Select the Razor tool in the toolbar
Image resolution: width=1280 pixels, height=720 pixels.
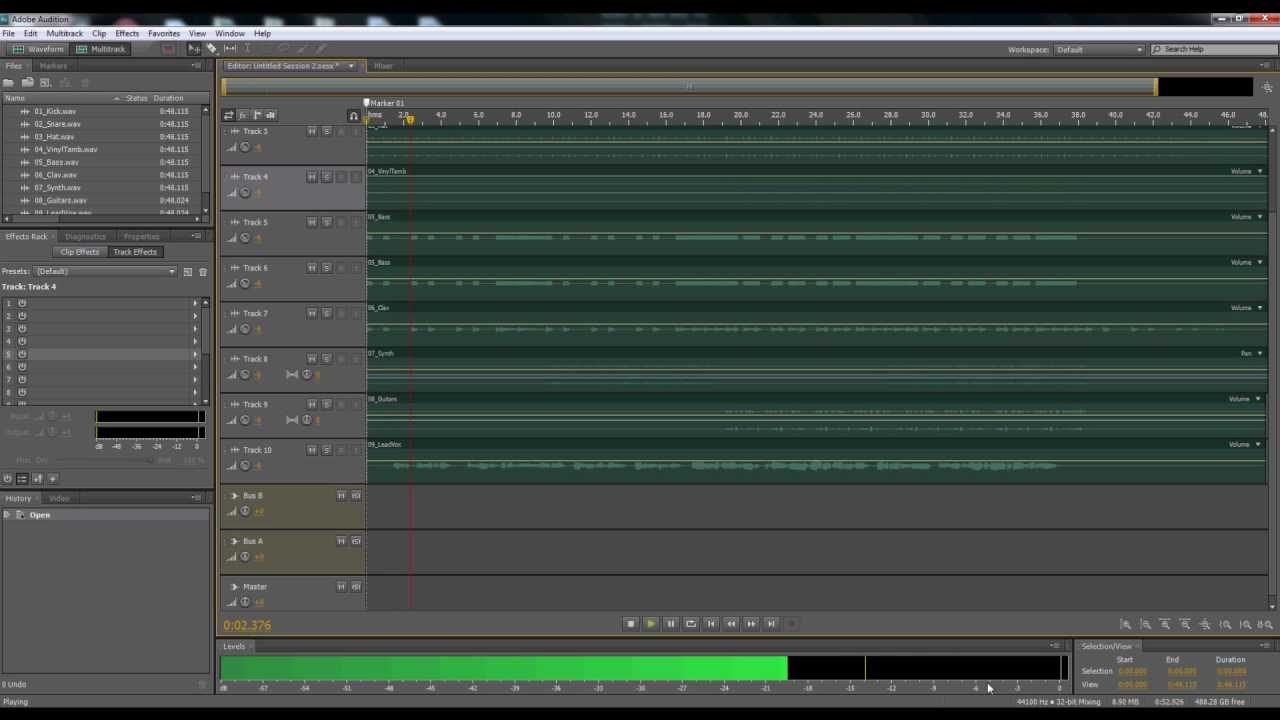(211, 49)
